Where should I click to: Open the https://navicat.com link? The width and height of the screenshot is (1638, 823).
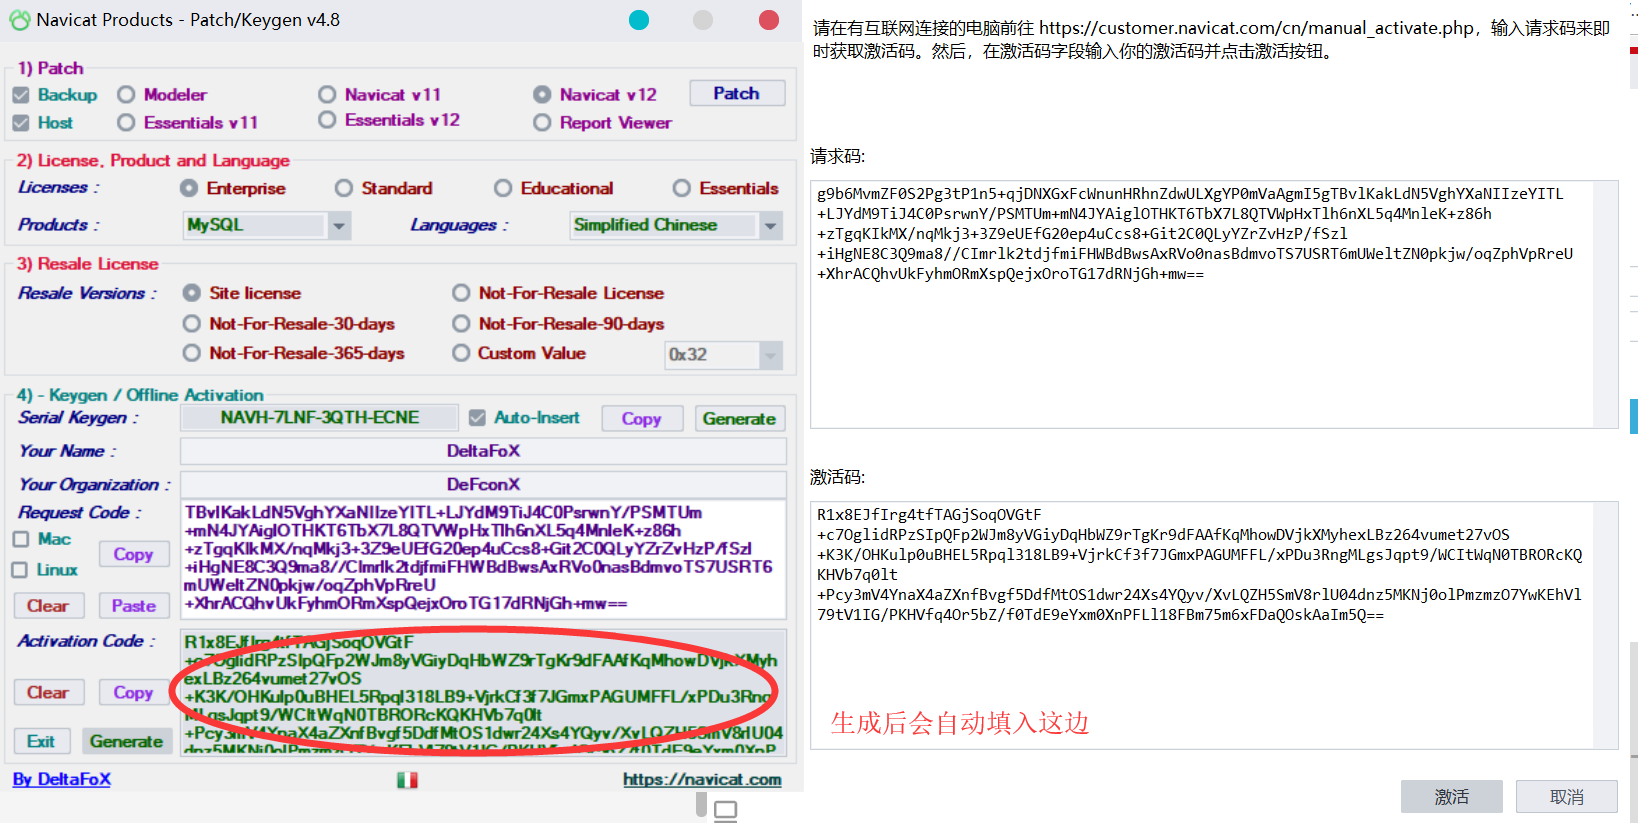(x=702, y=779)
